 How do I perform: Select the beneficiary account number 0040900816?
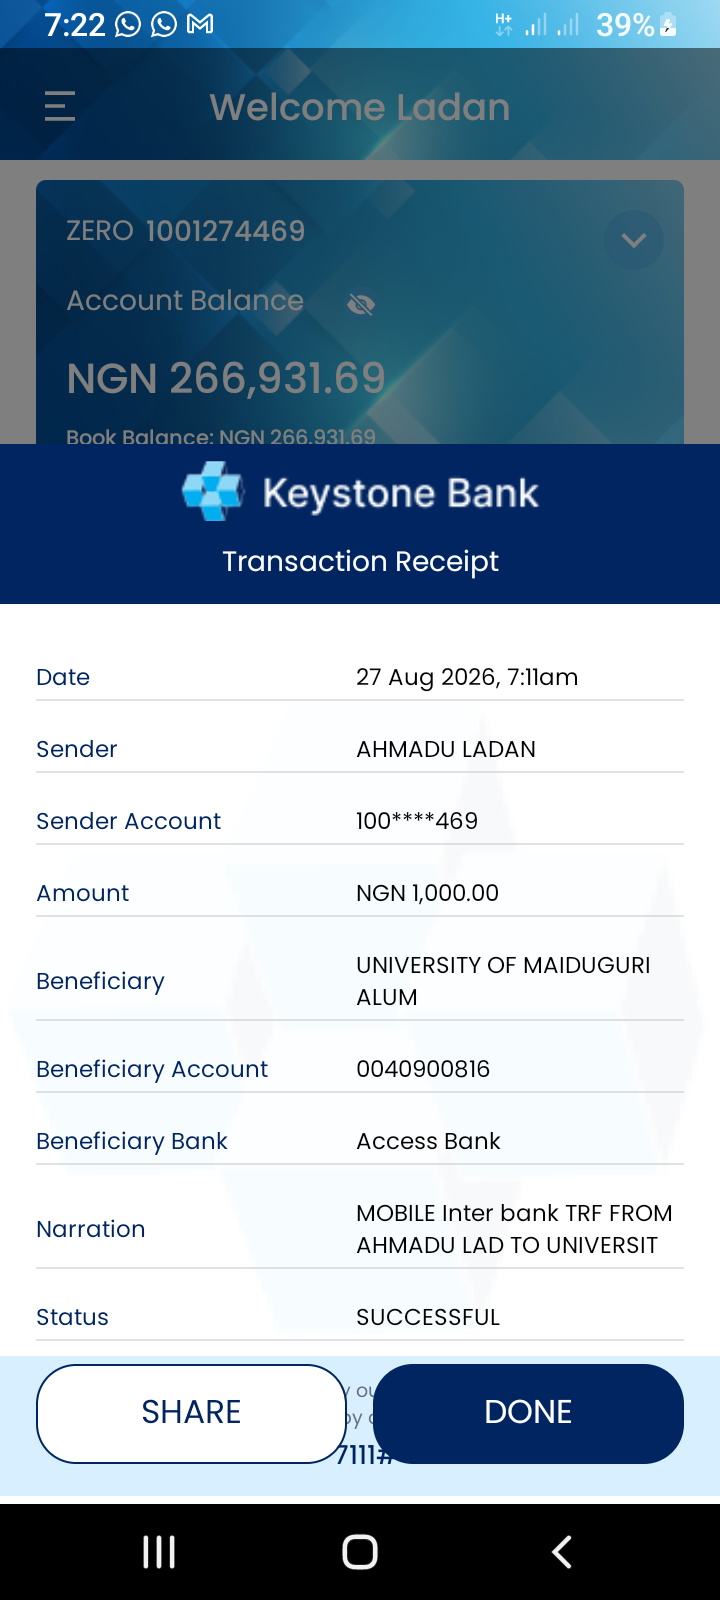click(x=423, y=1069)
